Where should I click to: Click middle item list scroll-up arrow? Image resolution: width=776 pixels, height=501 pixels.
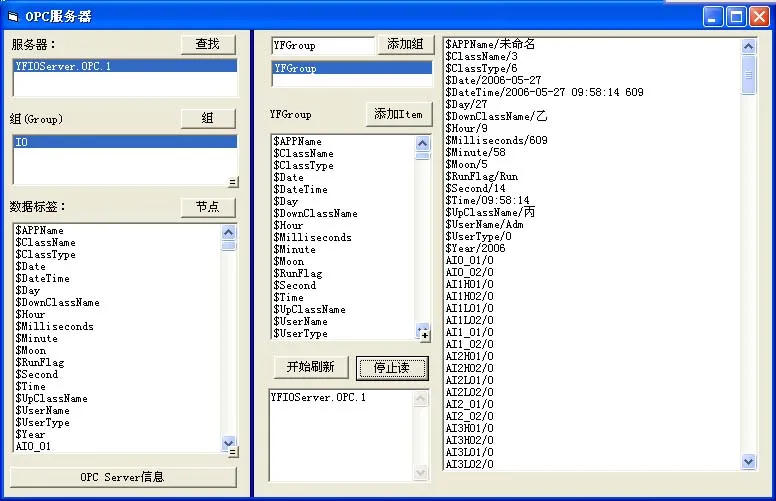(x=422, y=144)
